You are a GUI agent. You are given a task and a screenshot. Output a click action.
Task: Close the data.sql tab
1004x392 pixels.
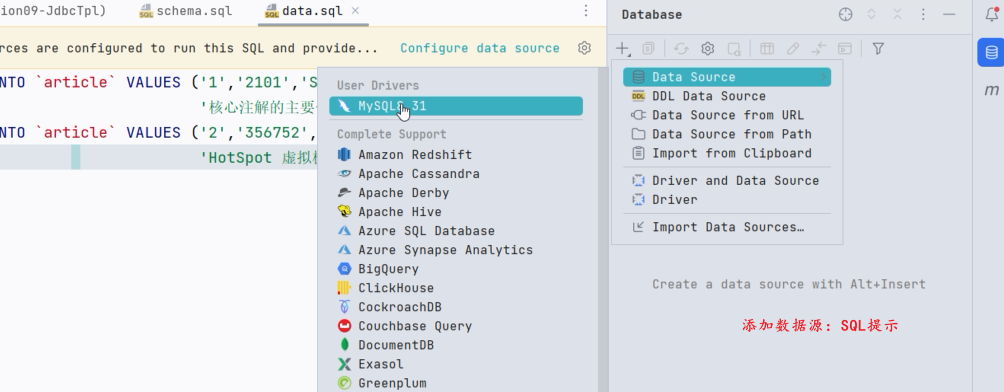355,11
